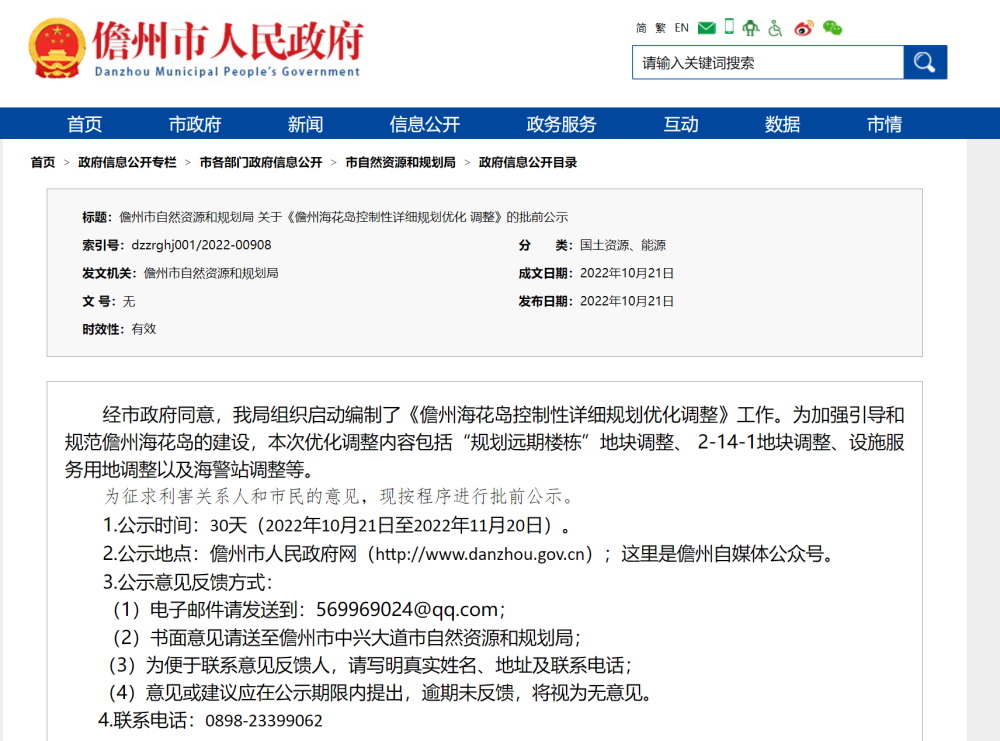Open the 互动 navigation item
Image resolution: width=1000 pixels, height=741 pixels.
tap(681, 124)
